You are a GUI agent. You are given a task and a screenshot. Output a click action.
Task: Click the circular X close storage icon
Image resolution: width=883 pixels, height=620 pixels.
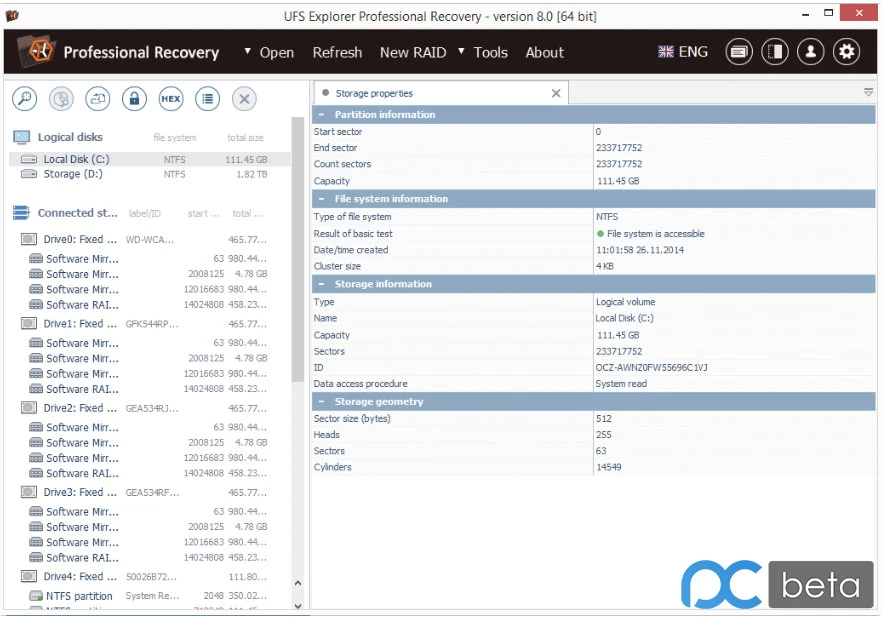tap(244, 99)
